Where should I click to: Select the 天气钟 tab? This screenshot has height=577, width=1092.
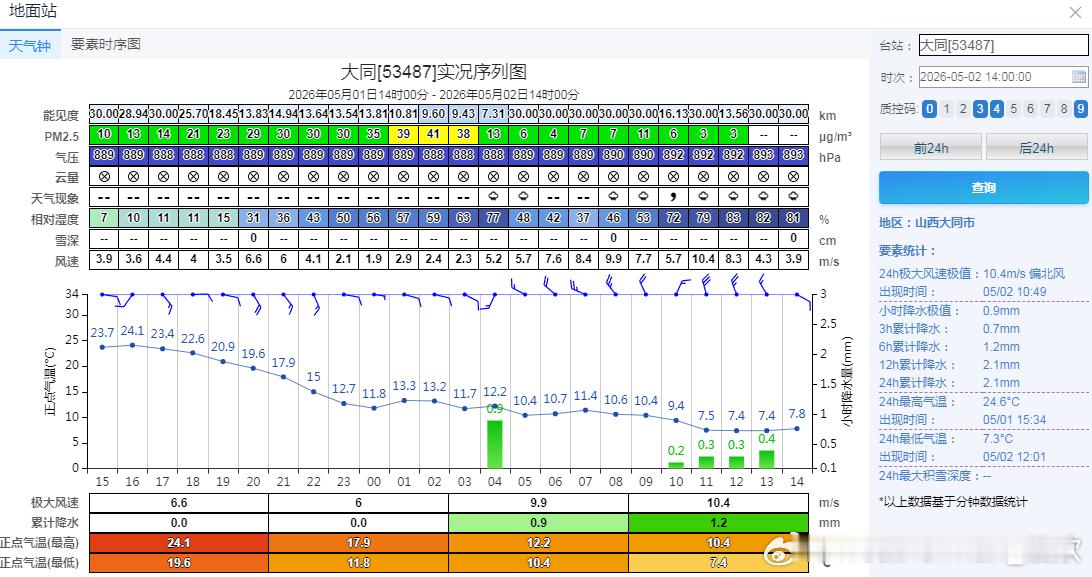(x=30, y=45)
